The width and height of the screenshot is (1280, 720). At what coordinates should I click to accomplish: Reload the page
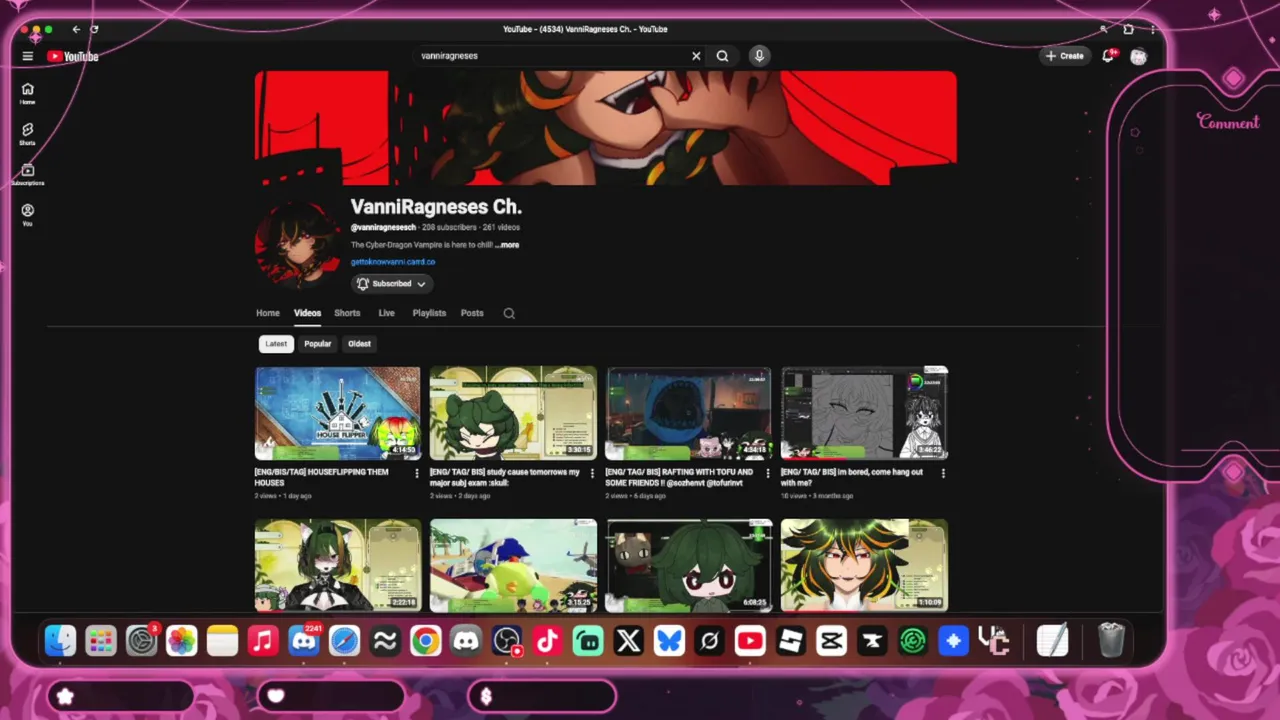click(95, 30)
